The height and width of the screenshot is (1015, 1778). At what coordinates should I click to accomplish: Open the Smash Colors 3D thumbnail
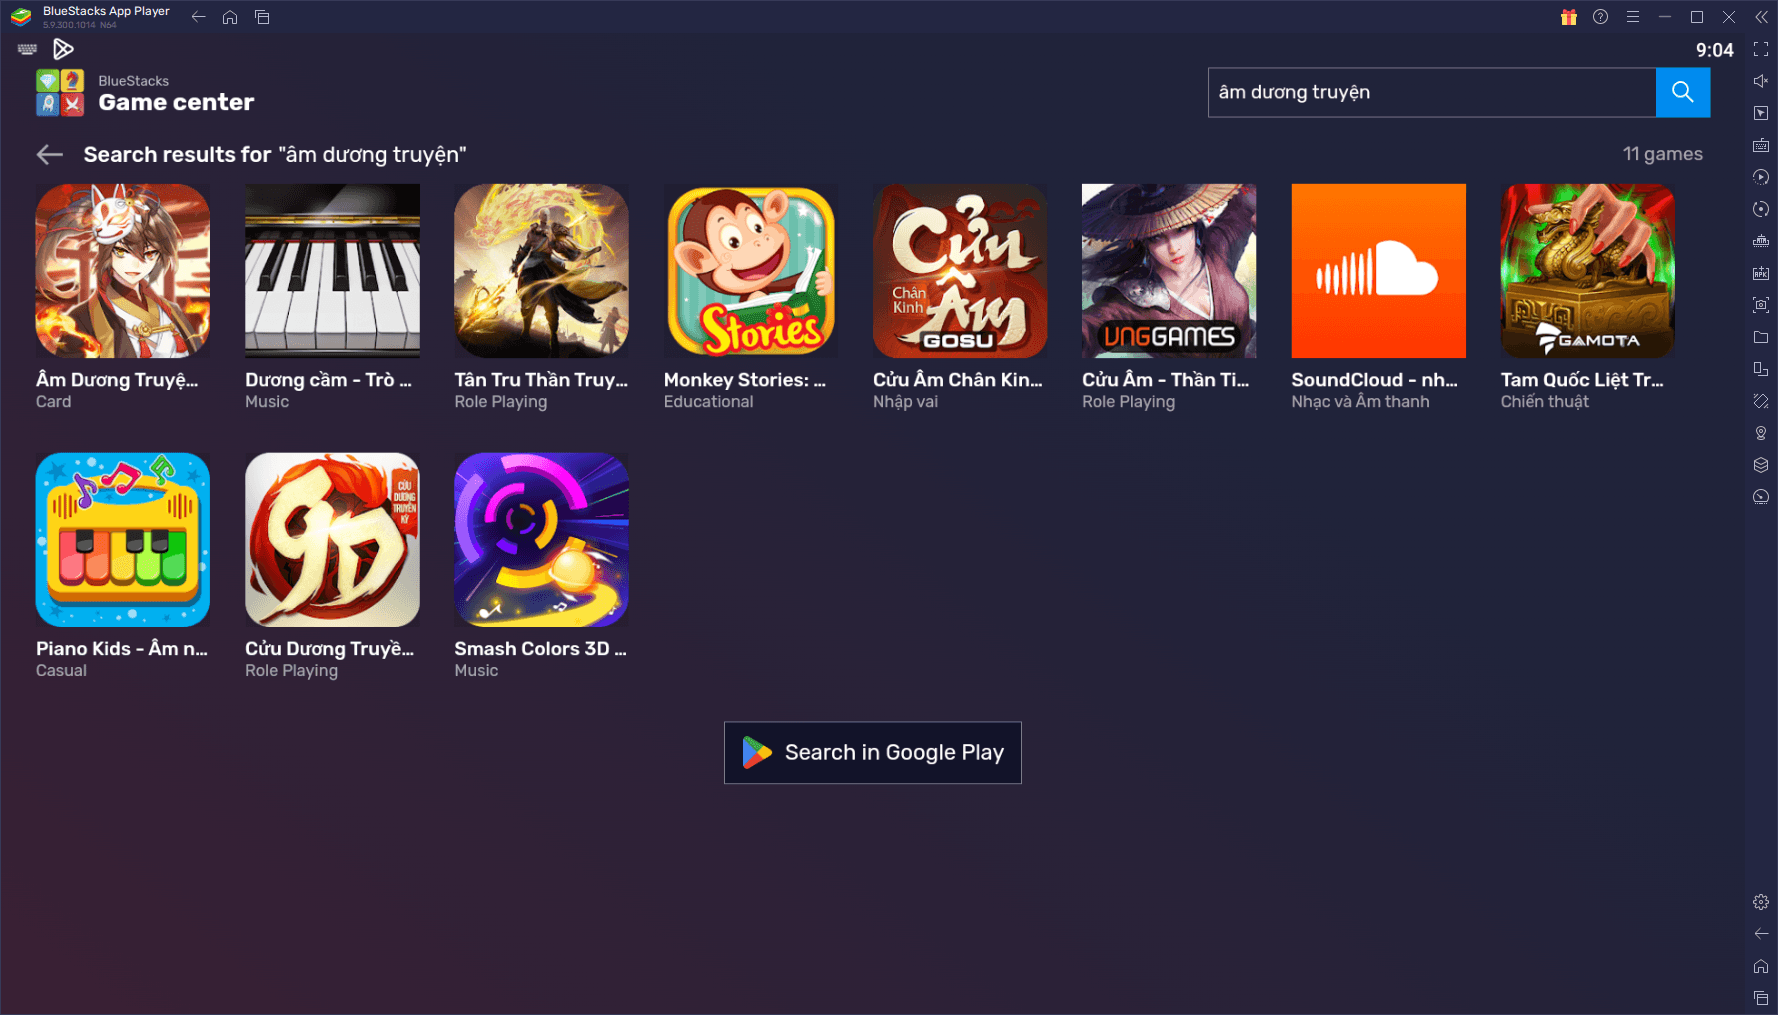click(x=541, y=540)
